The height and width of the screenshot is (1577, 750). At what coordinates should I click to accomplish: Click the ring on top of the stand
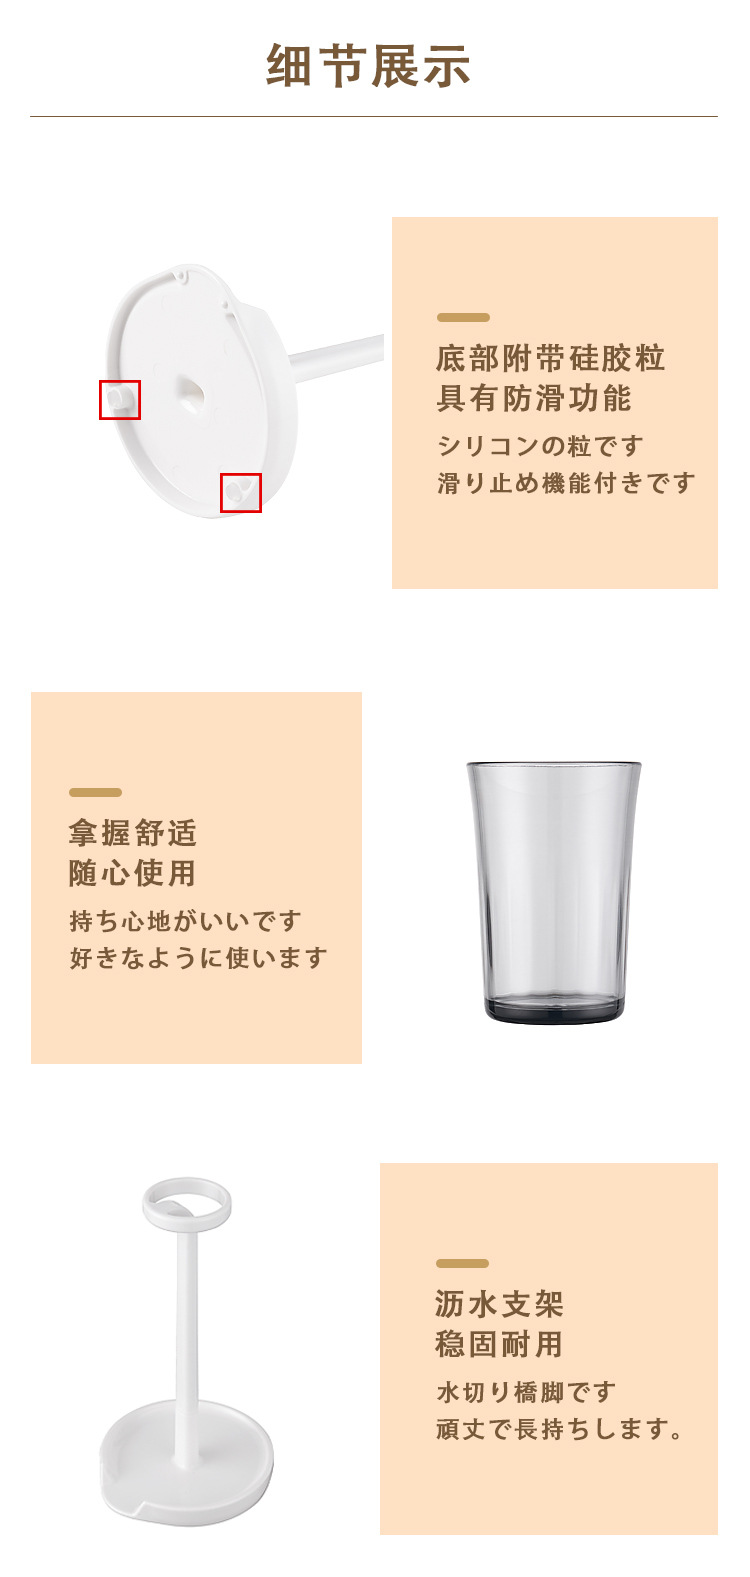pyautogui.click(x=187, y=1204)
